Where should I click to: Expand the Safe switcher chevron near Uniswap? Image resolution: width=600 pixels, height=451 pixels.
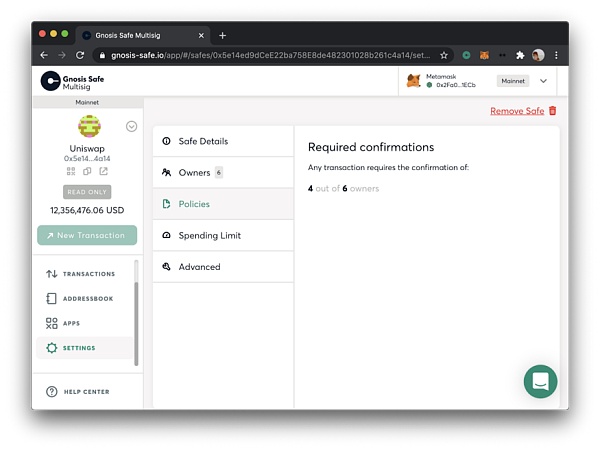click(132, 126)
